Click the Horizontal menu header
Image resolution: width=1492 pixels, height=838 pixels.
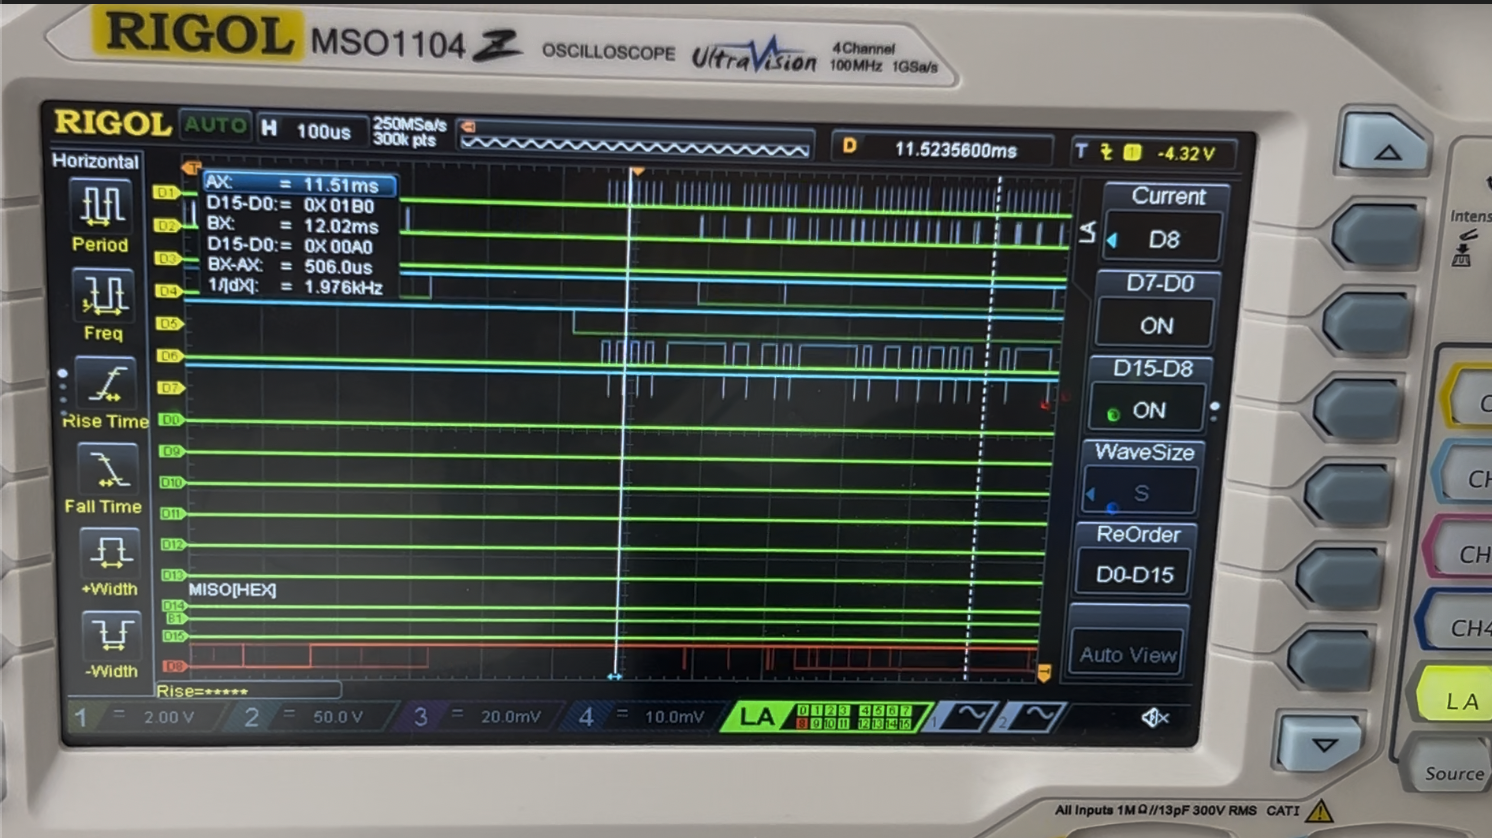coord(96,161)
